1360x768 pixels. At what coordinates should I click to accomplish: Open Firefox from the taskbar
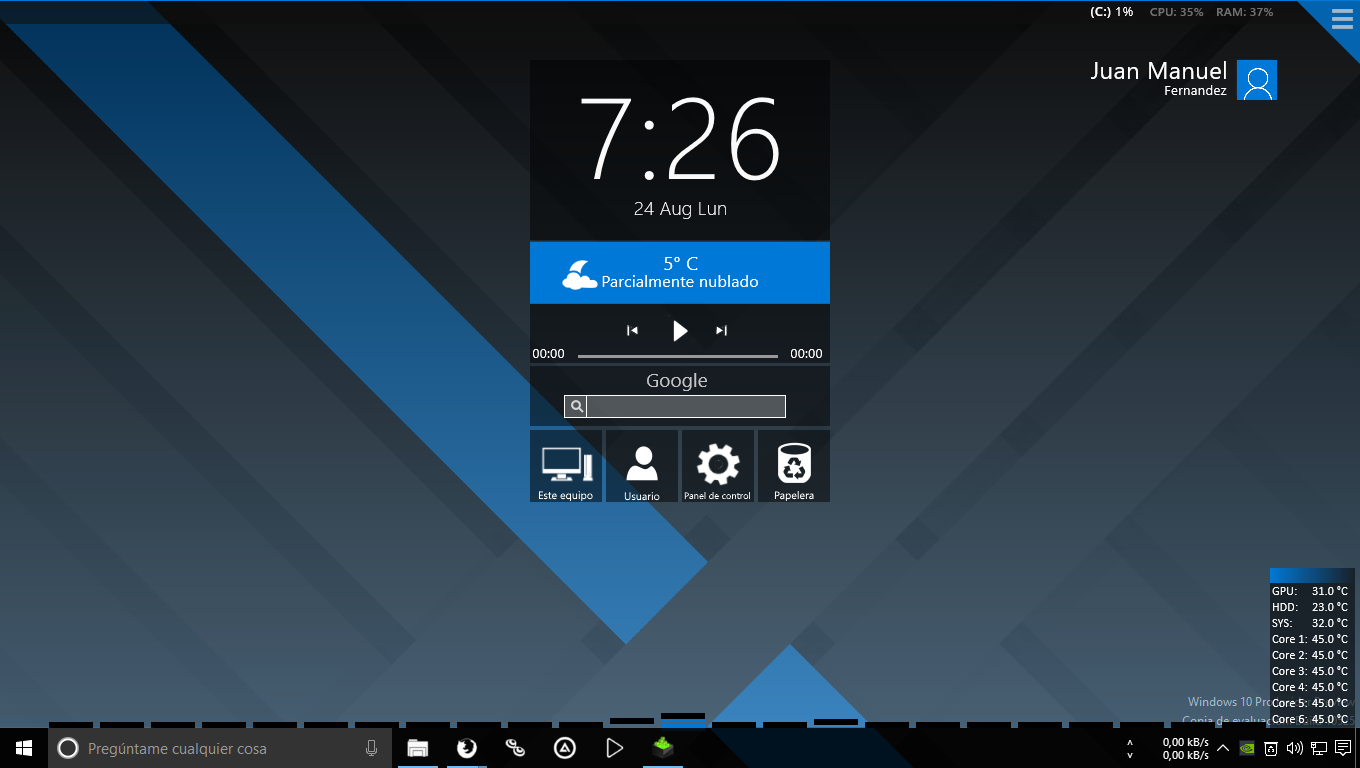coord(466,748)
